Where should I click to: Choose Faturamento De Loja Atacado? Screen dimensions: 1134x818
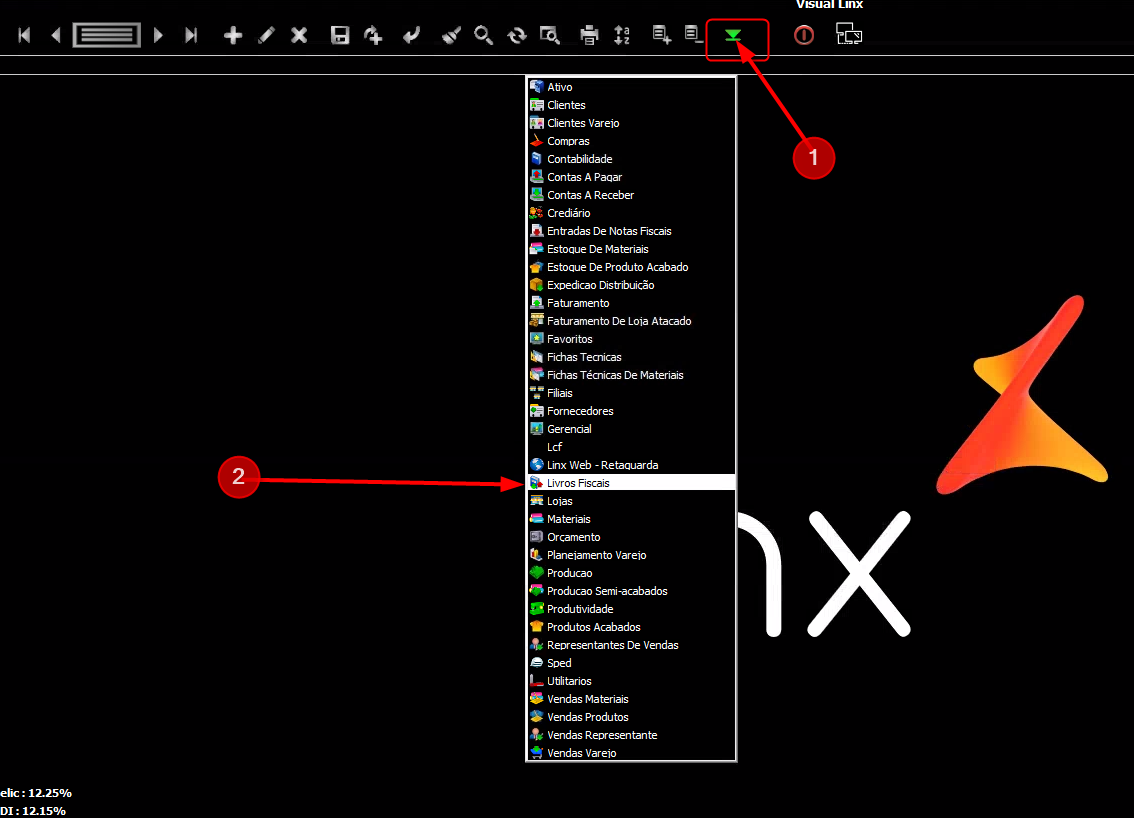631,321
